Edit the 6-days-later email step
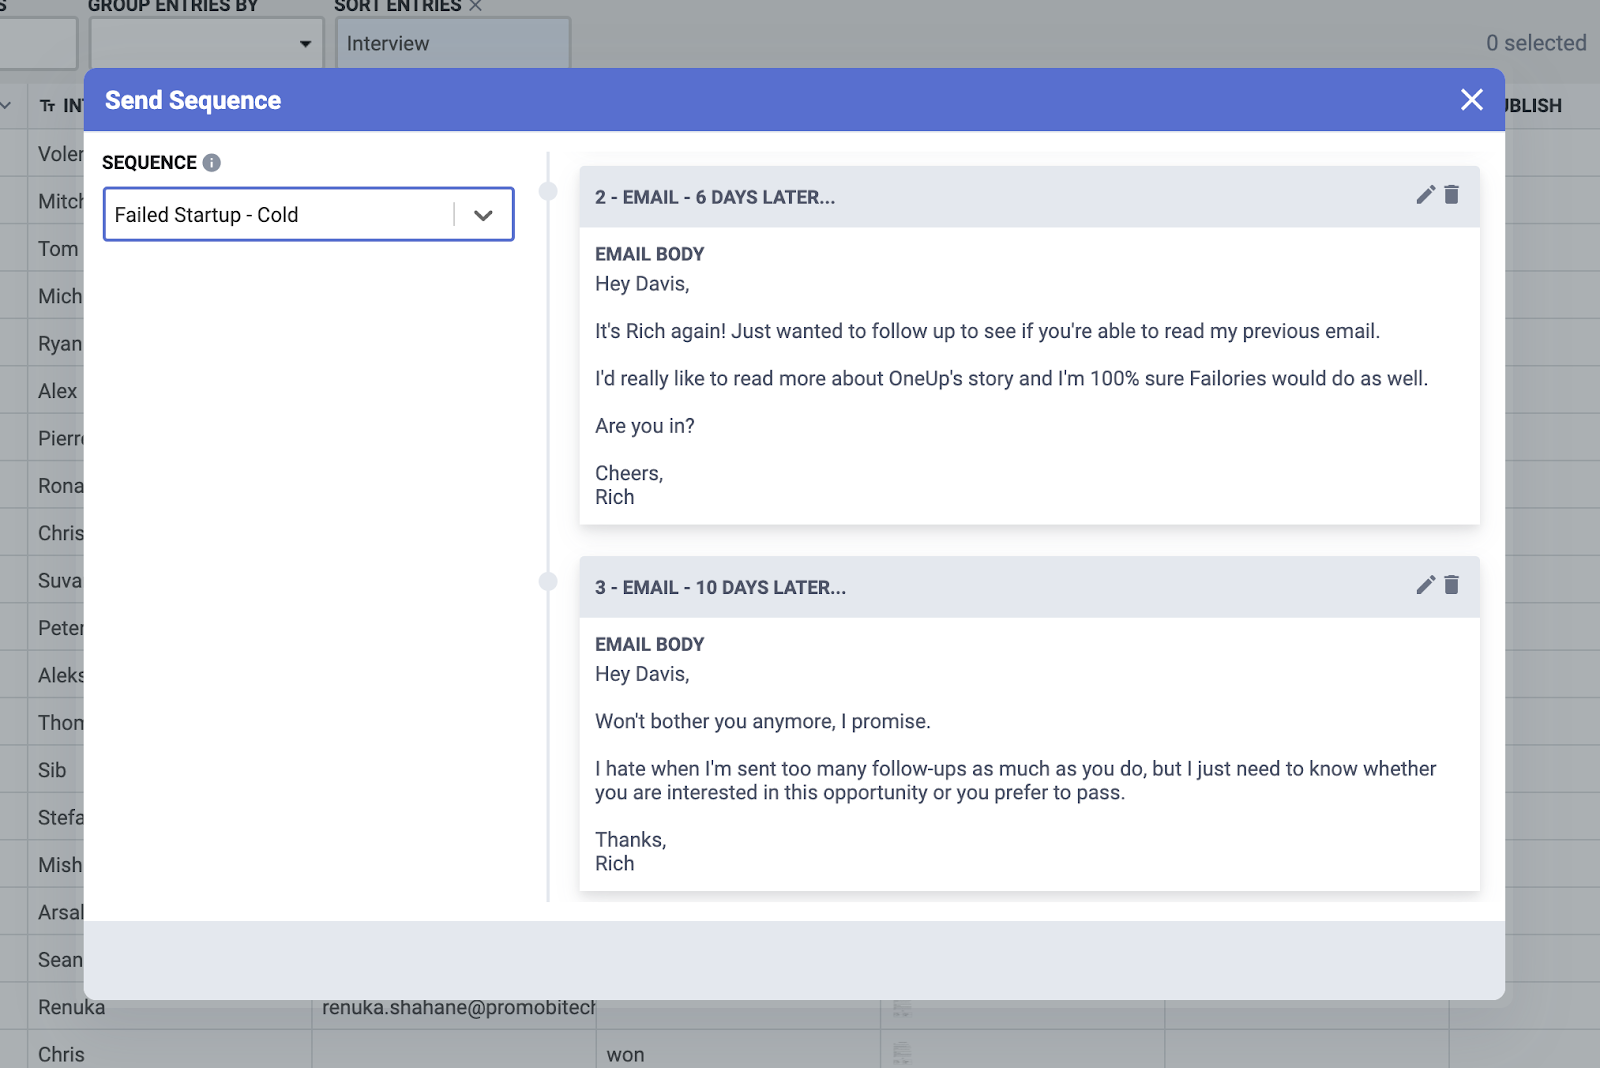The width and height of the screenshot is (1600, 1068). 1424,196
